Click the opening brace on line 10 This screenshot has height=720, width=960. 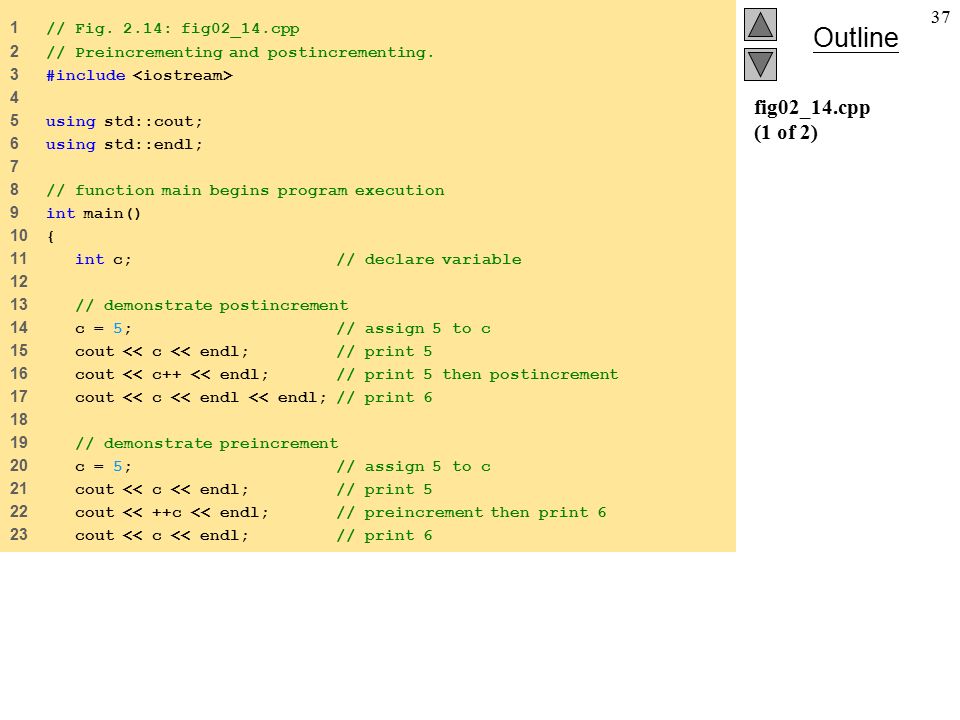pyautogui.click(x=50, y=236)
